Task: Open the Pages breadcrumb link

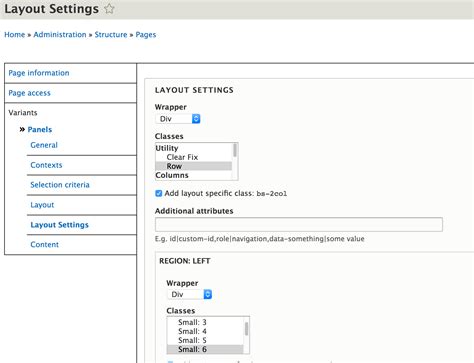Action: click(x=146, y=35)
